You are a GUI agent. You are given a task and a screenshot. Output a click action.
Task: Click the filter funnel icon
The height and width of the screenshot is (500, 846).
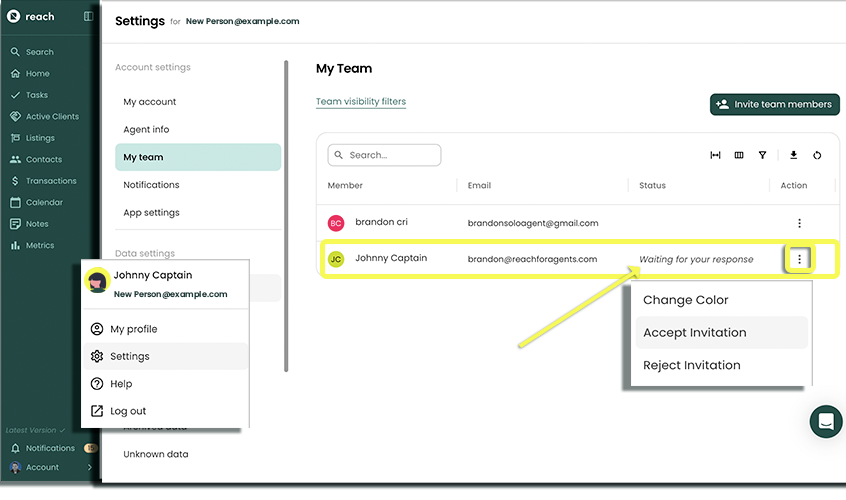pyautogui.click(x=763, y=155)
